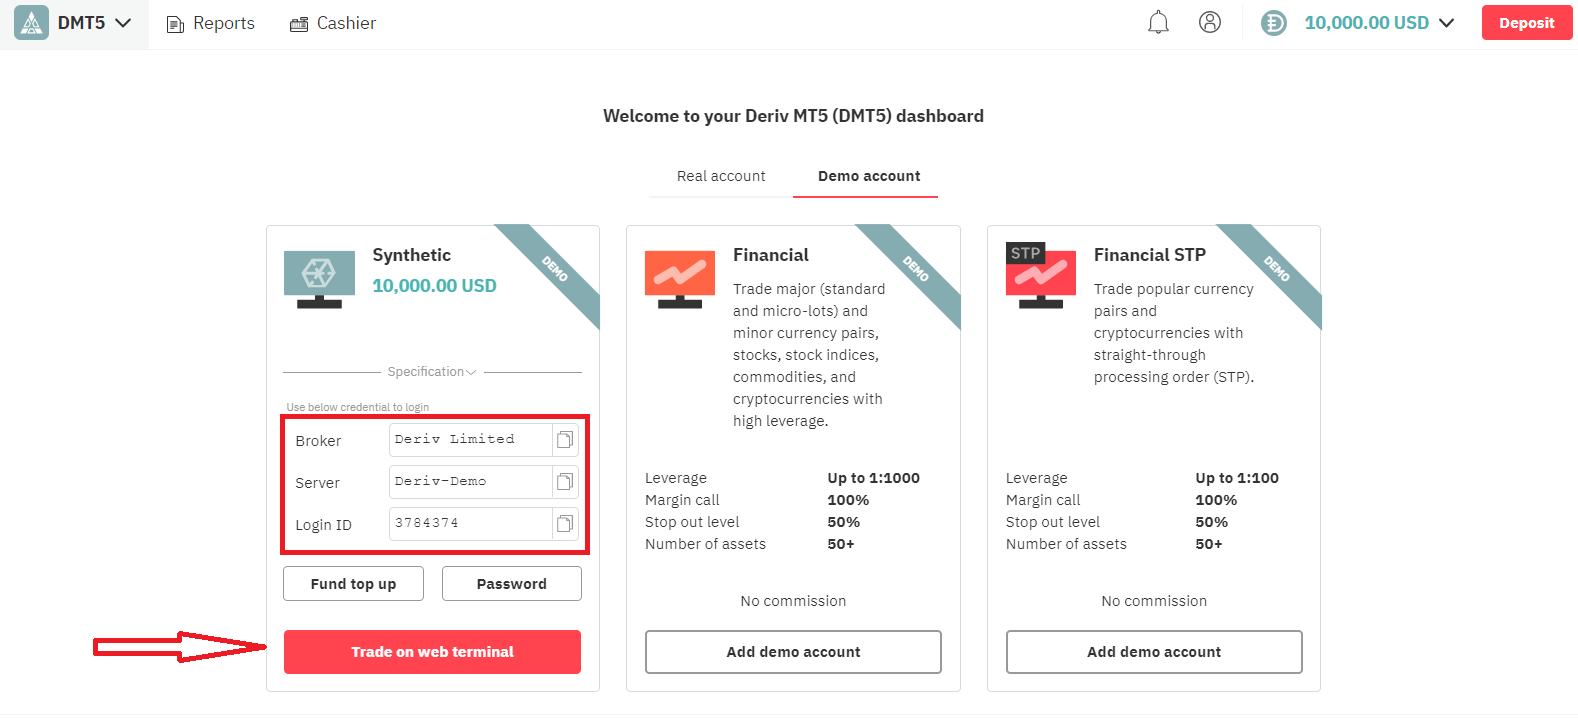Click the Deriv coin currency icon
This screenshot has width=1578, height=719.
[1273, 21]
